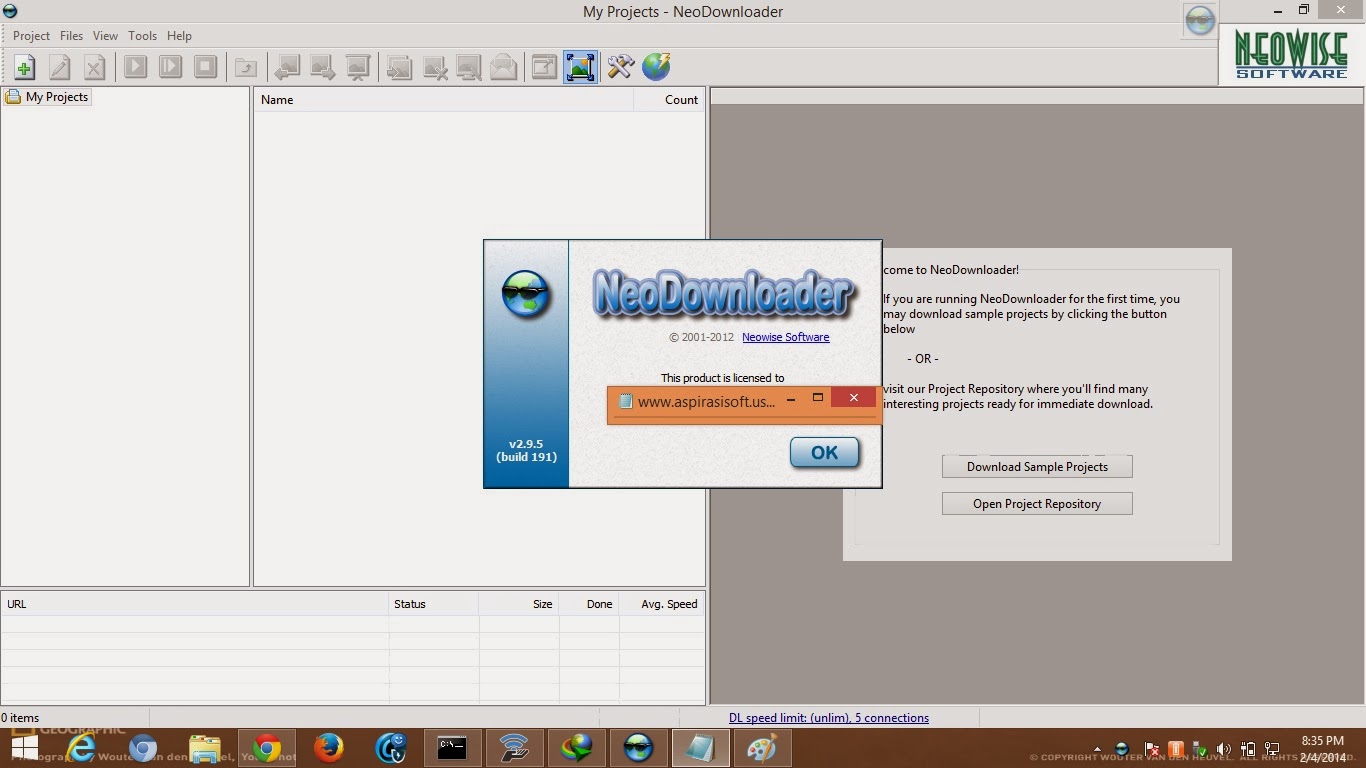Click the DL speed limit status link

click(x=829, y=717)
